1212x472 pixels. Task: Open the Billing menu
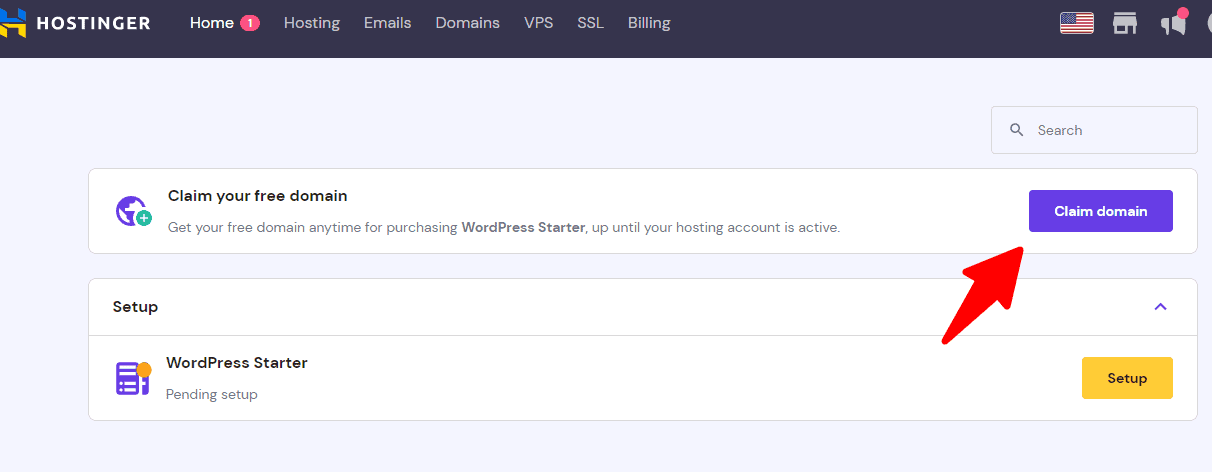click(649, 23)
